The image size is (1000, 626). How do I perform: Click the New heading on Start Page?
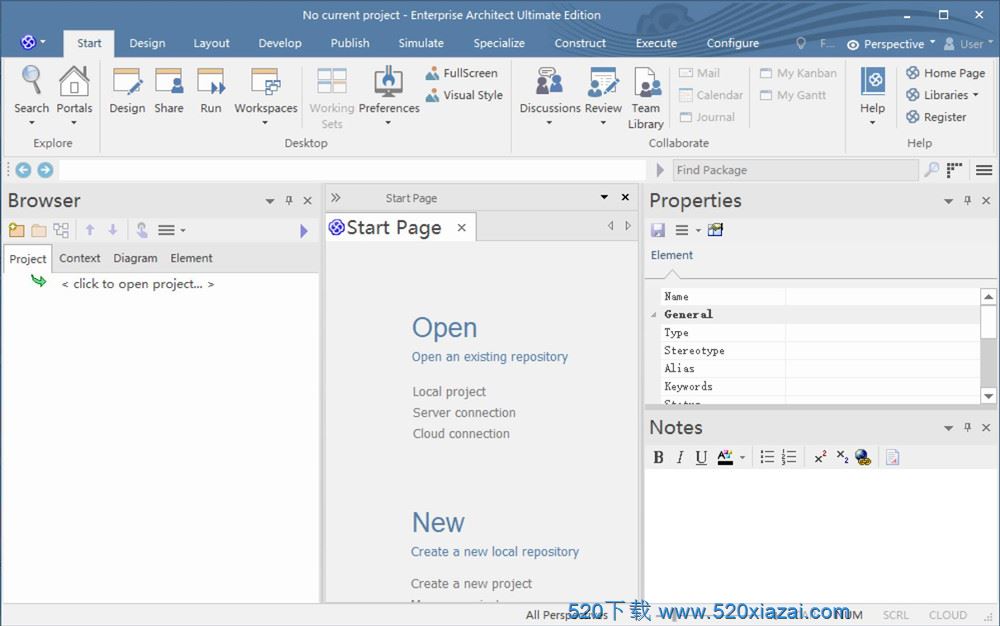(438, 523)
